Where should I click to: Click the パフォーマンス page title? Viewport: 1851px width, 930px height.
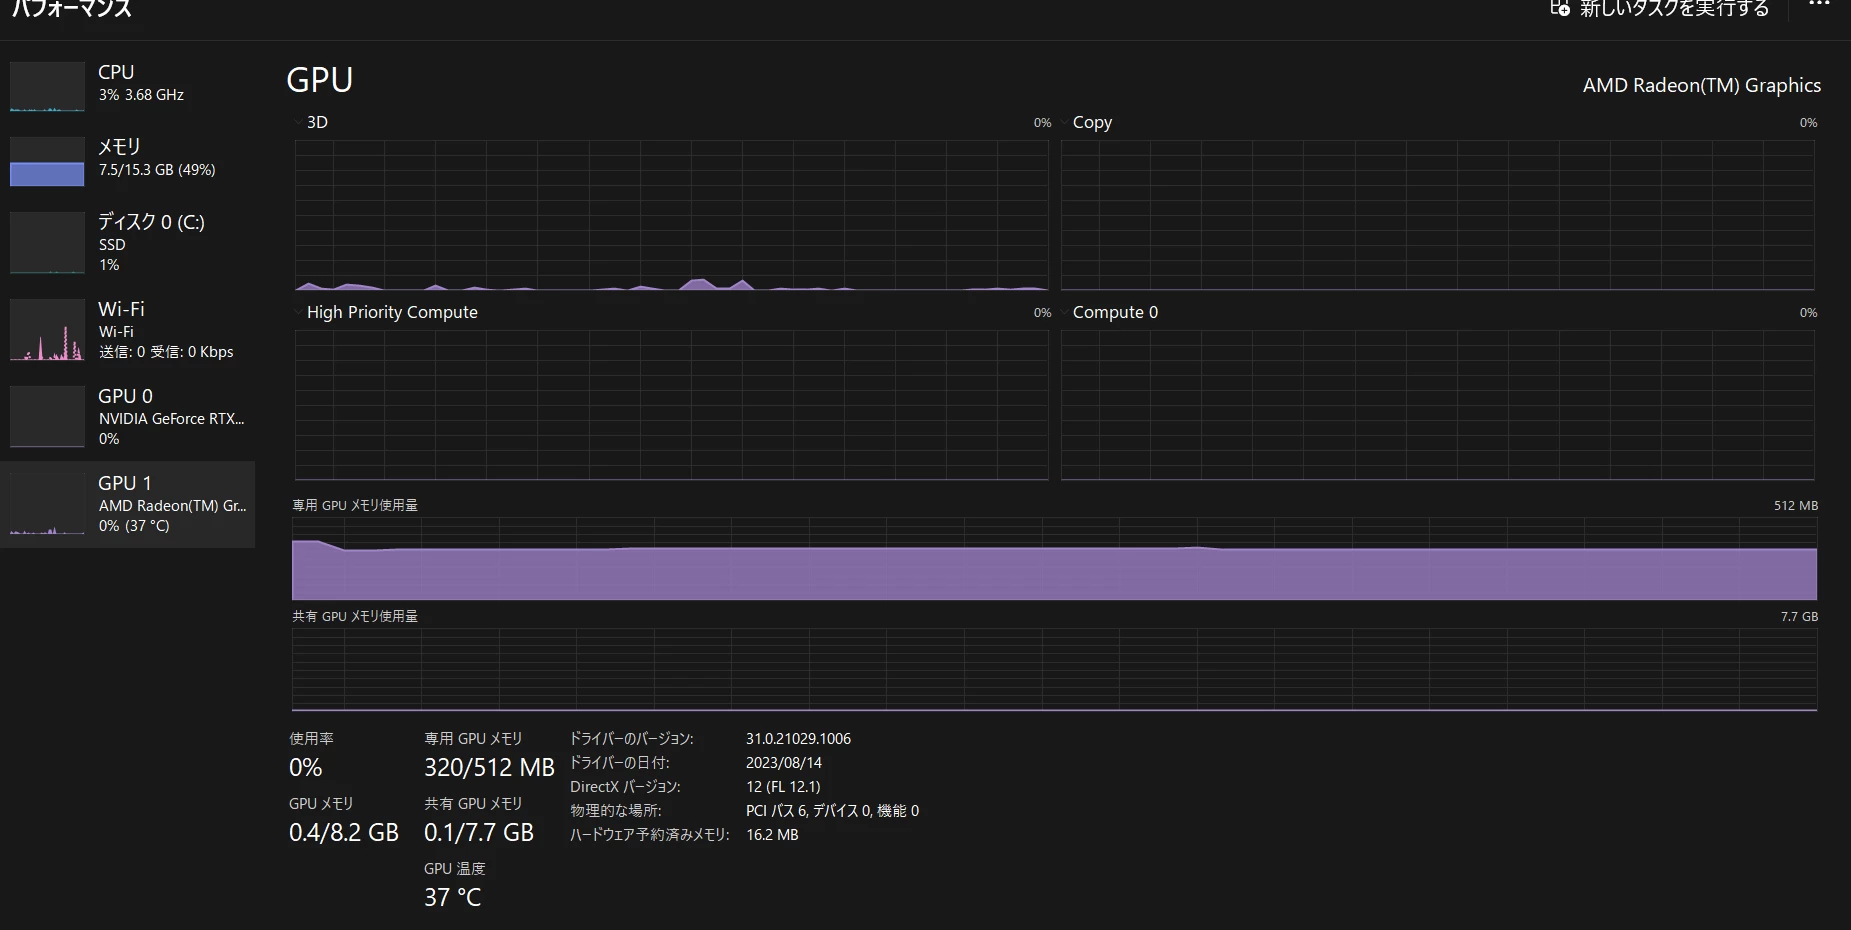coord(71,8)
